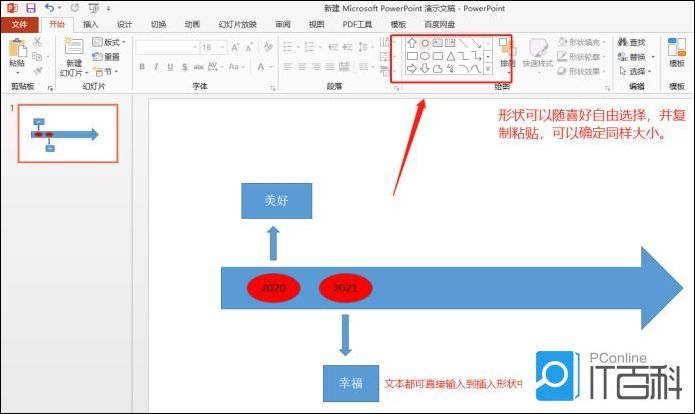Click the font color A button
The width and height of the screenshot is (695, 414).
[261, 67]
